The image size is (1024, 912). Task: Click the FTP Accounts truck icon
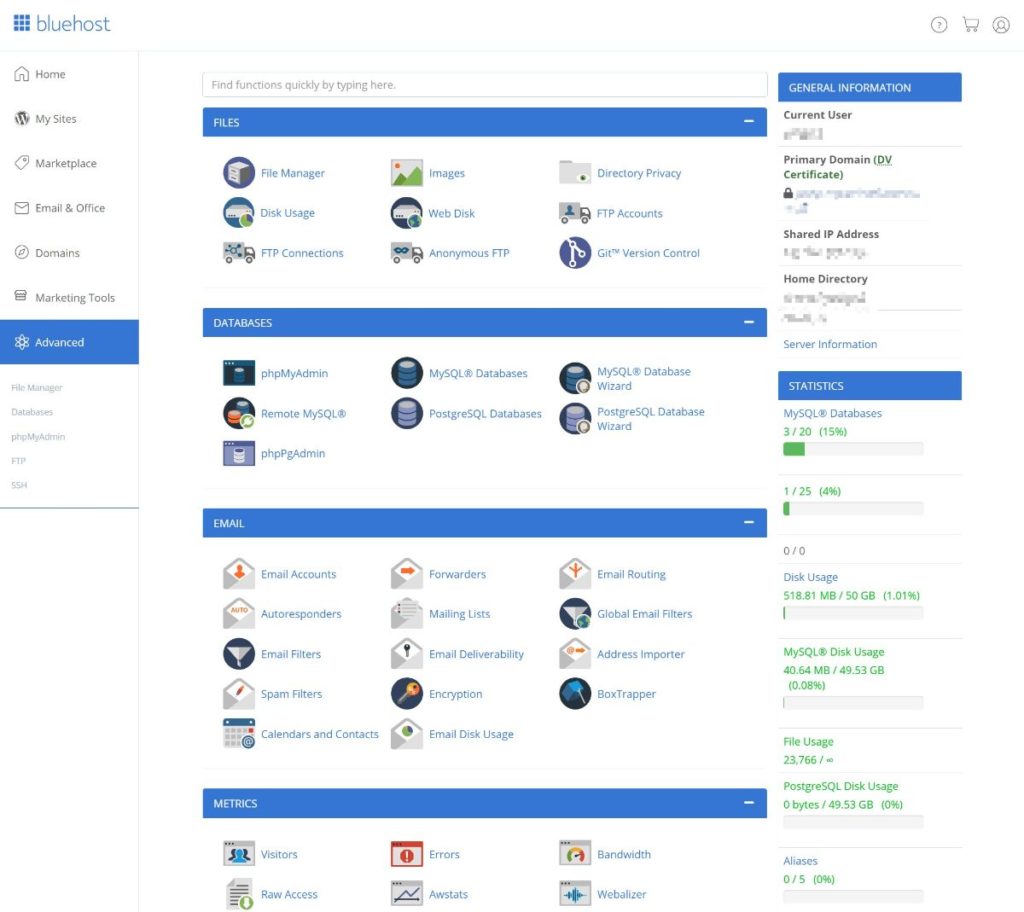coord(575,213)
